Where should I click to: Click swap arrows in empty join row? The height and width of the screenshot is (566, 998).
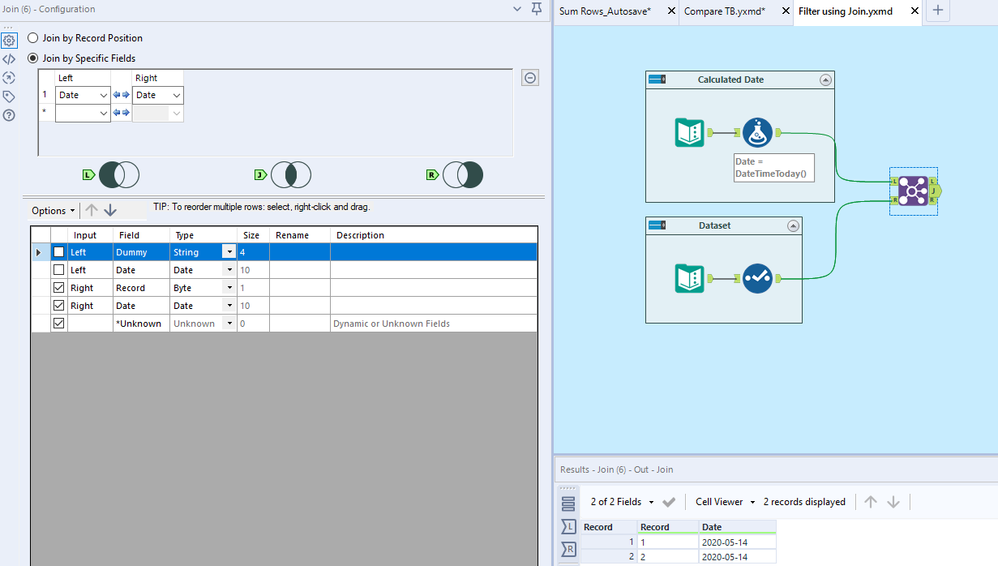click(x=121, y=113)
